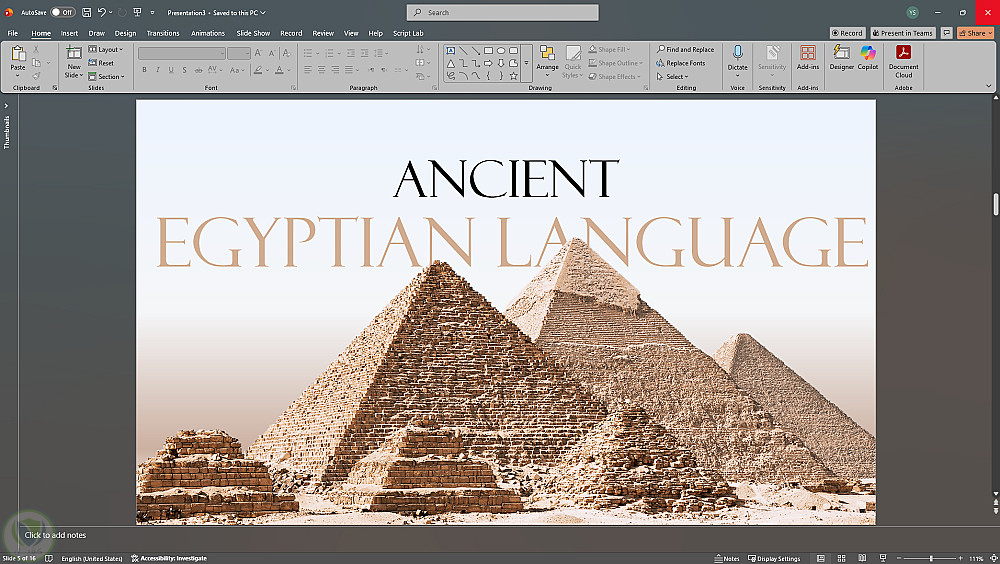Launch Copilot from the ribbon

(868, 53)
